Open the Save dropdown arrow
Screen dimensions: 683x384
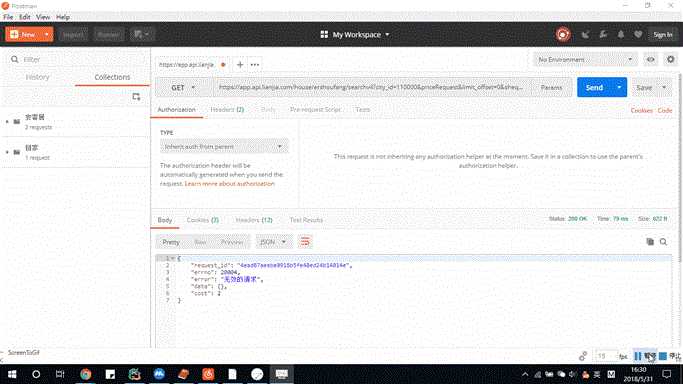coord(664,88)
